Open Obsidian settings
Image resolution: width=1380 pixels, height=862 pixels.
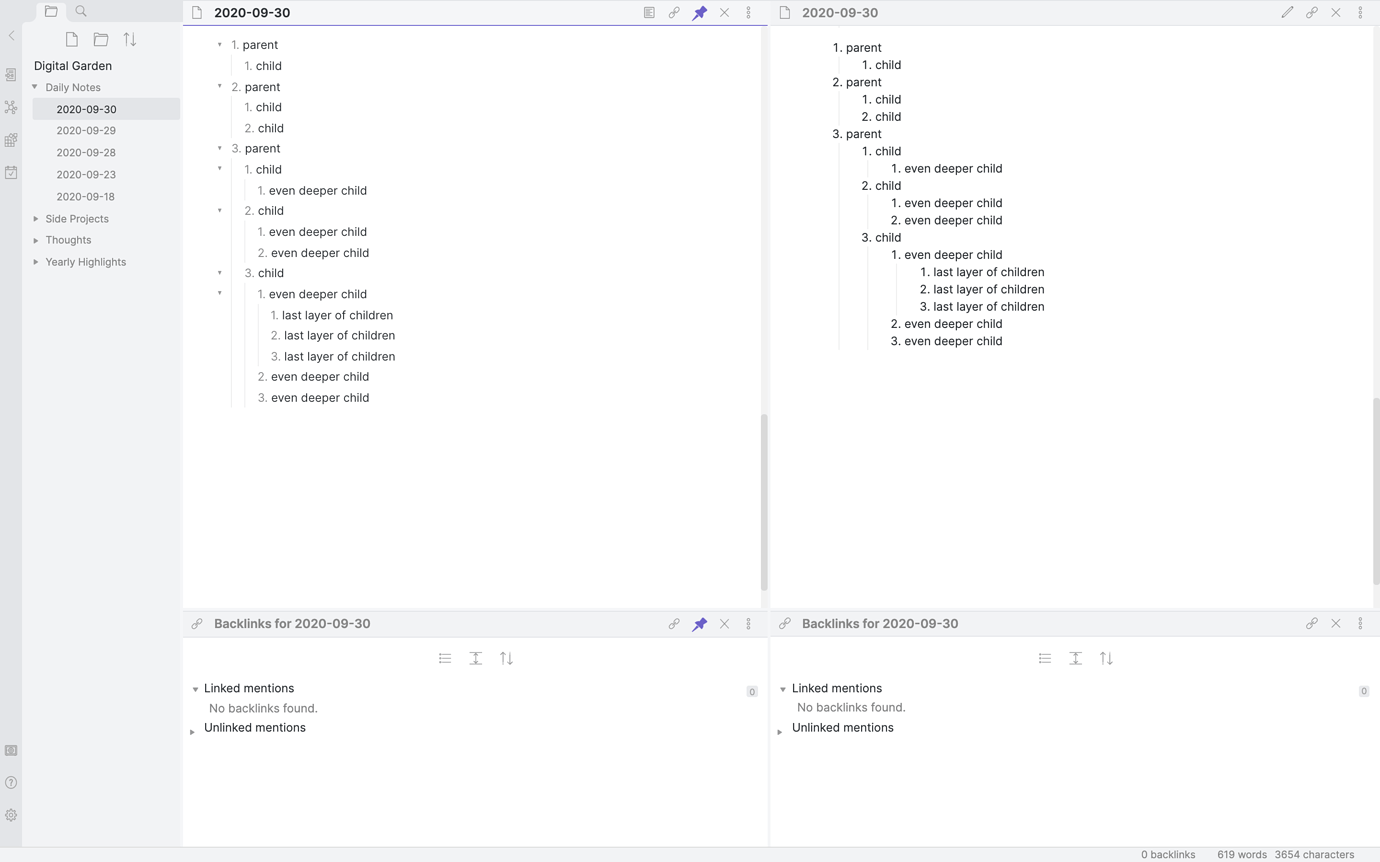[10, 814]
